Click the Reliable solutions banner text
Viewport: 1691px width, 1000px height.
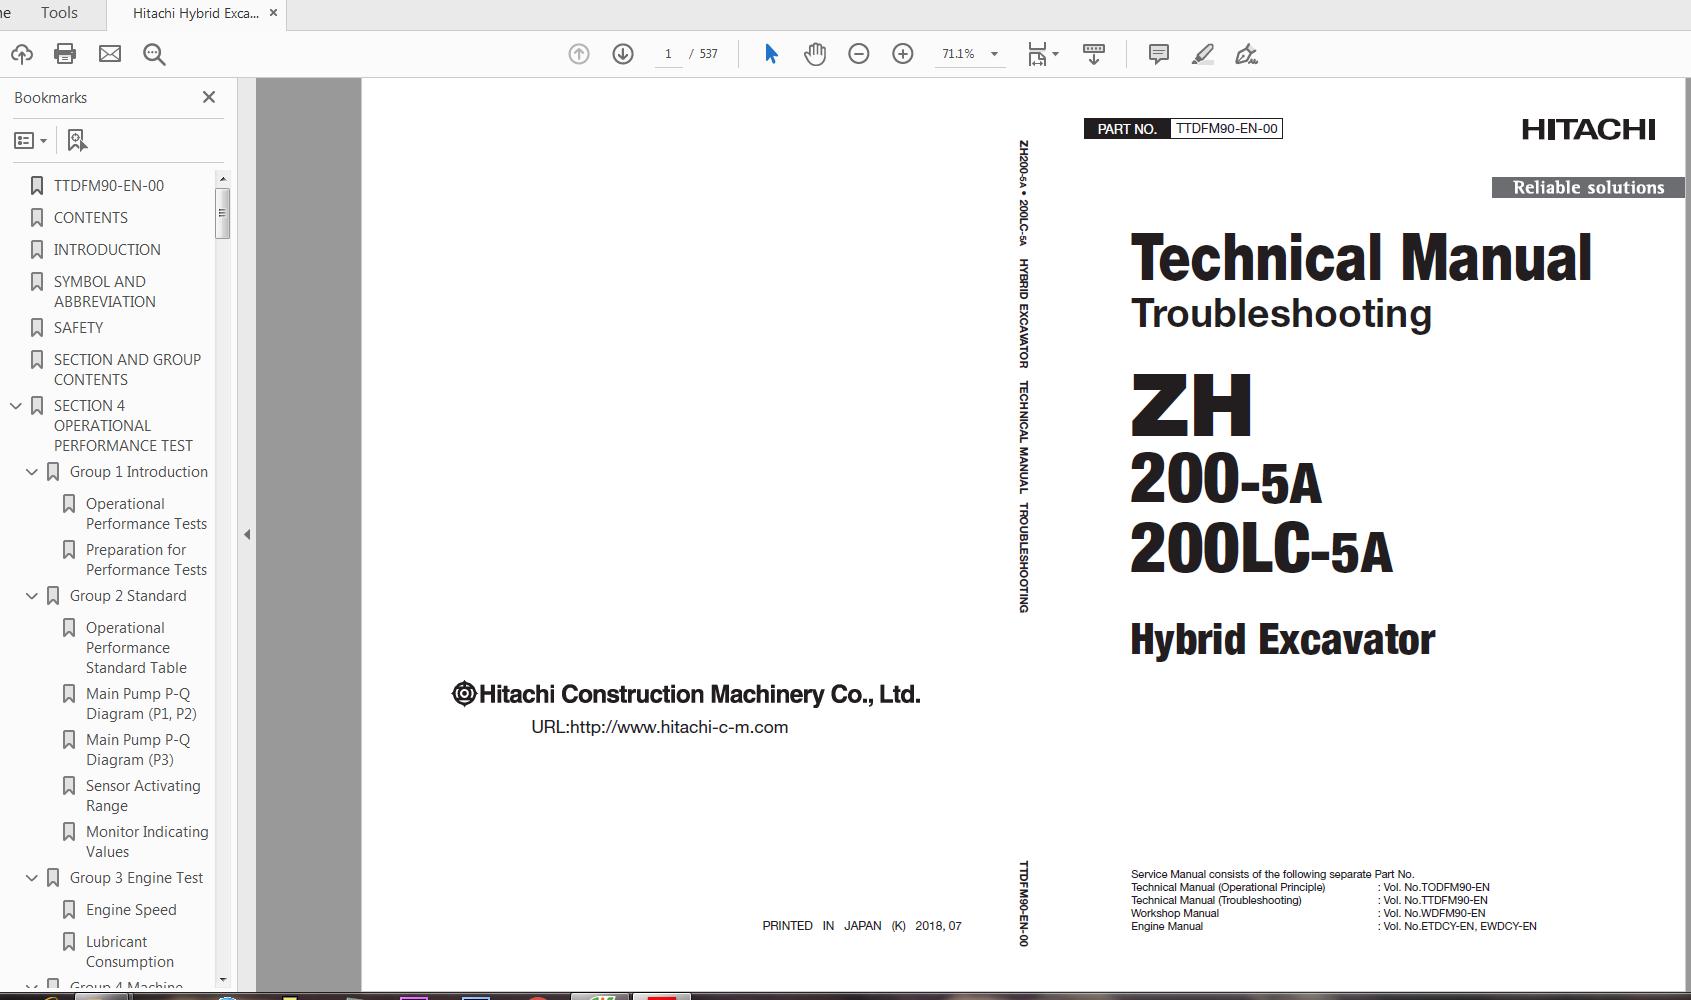(1588, 188)
